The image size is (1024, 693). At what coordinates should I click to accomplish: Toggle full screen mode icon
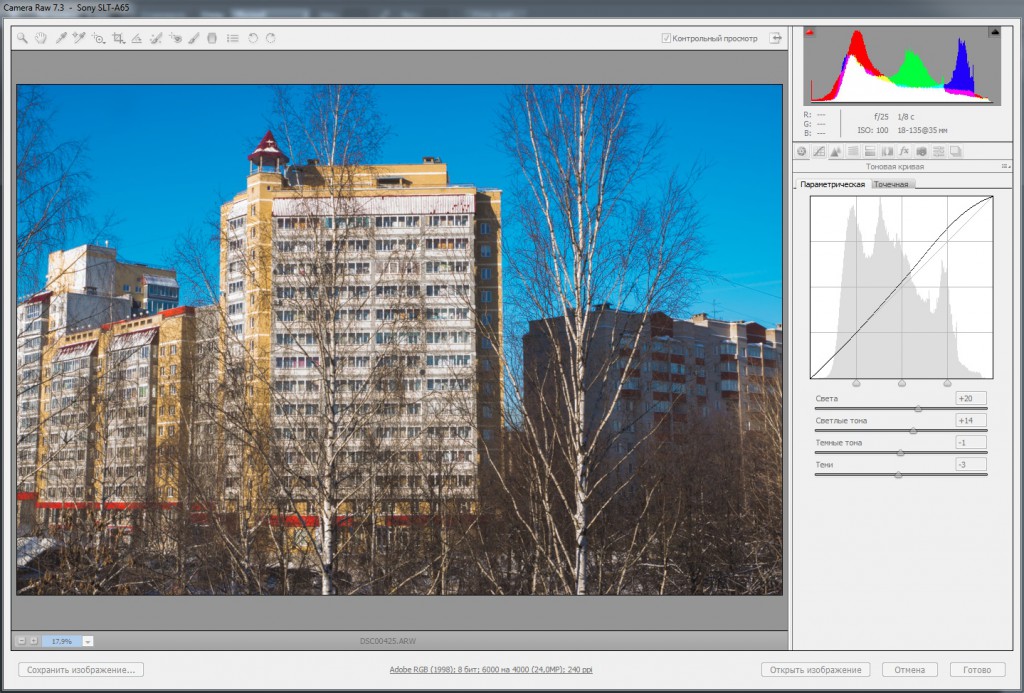[775, 38]
